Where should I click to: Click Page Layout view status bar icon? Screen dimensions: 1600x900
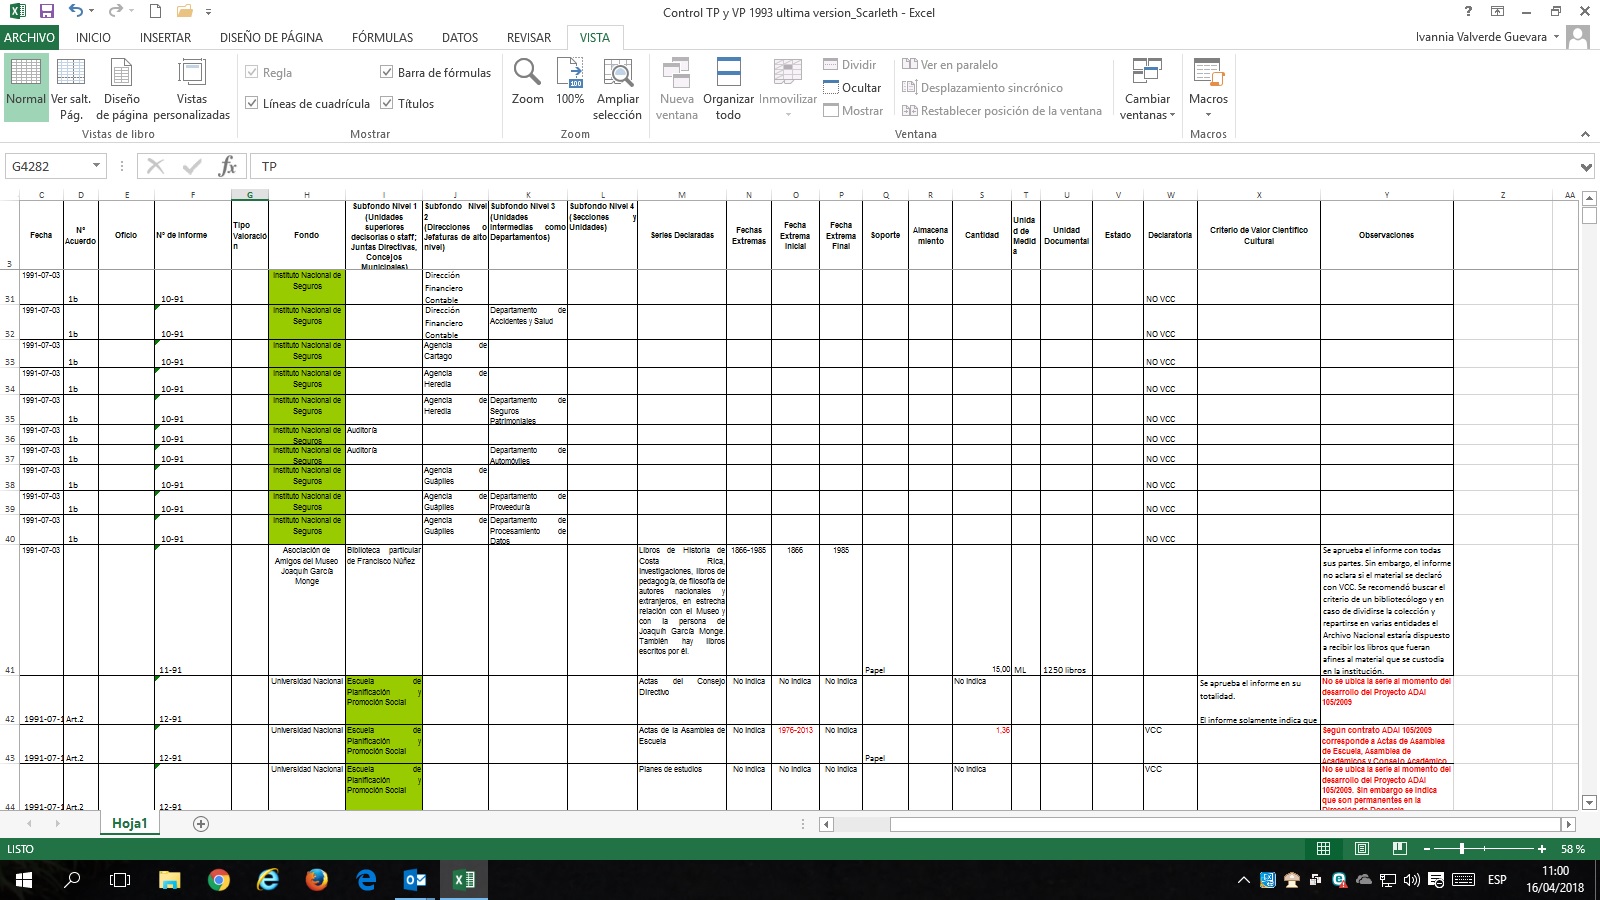coord(1361,849)
